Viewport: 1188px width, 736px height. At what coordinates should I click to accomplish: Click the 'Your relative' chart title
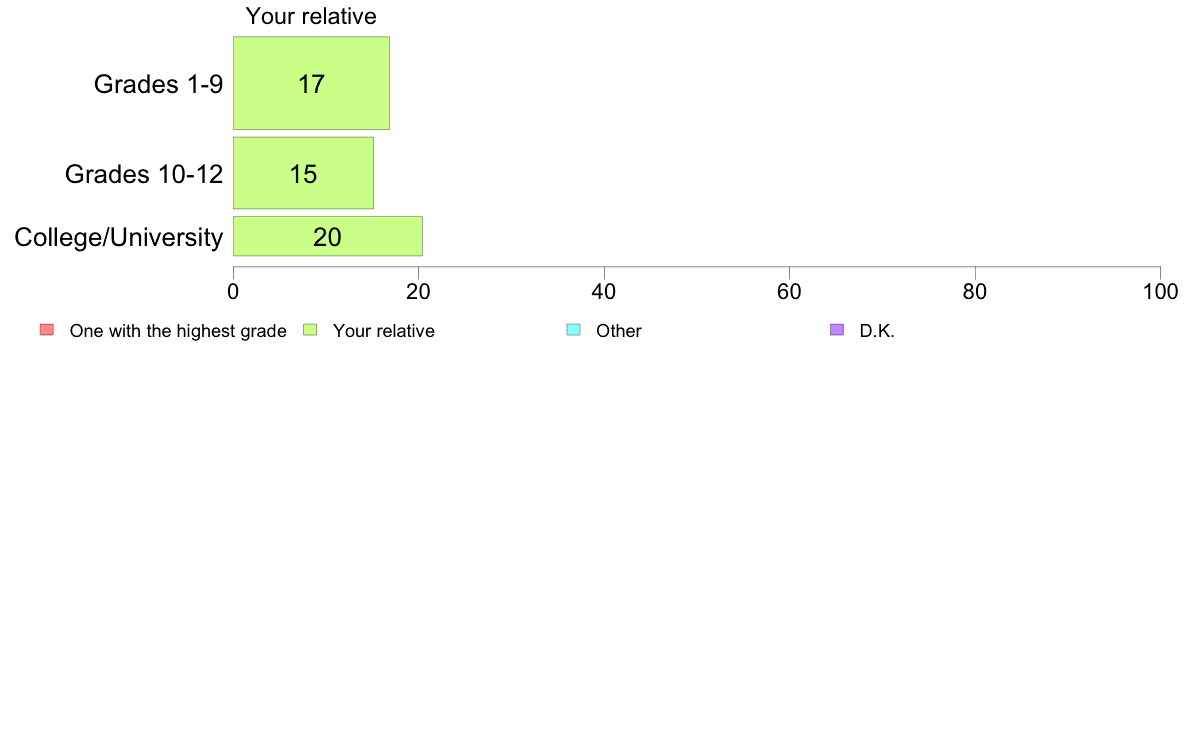click(311, 16)
